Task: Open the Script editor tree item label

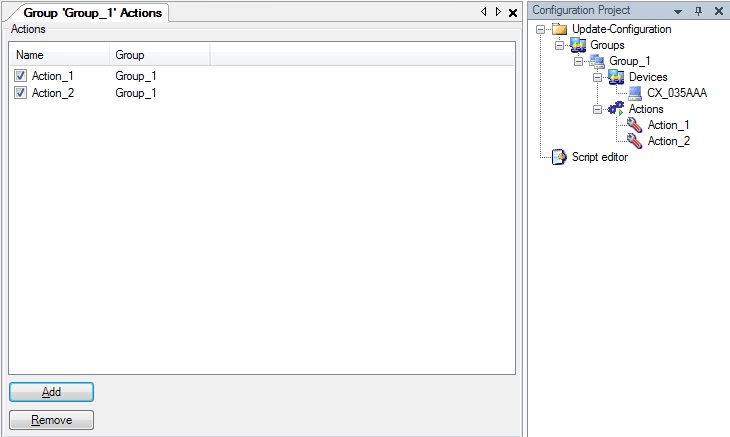Action: 600,157
